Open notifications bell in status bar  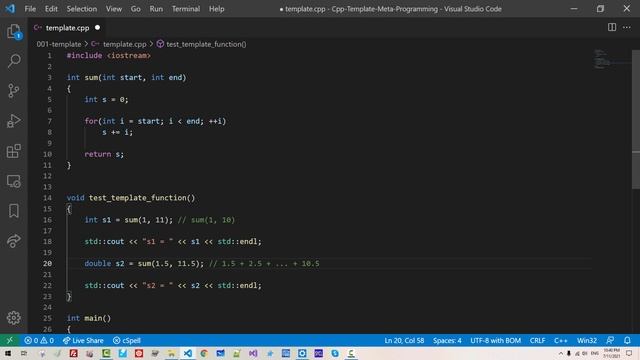pyautogui.click(x=627, y=340)
